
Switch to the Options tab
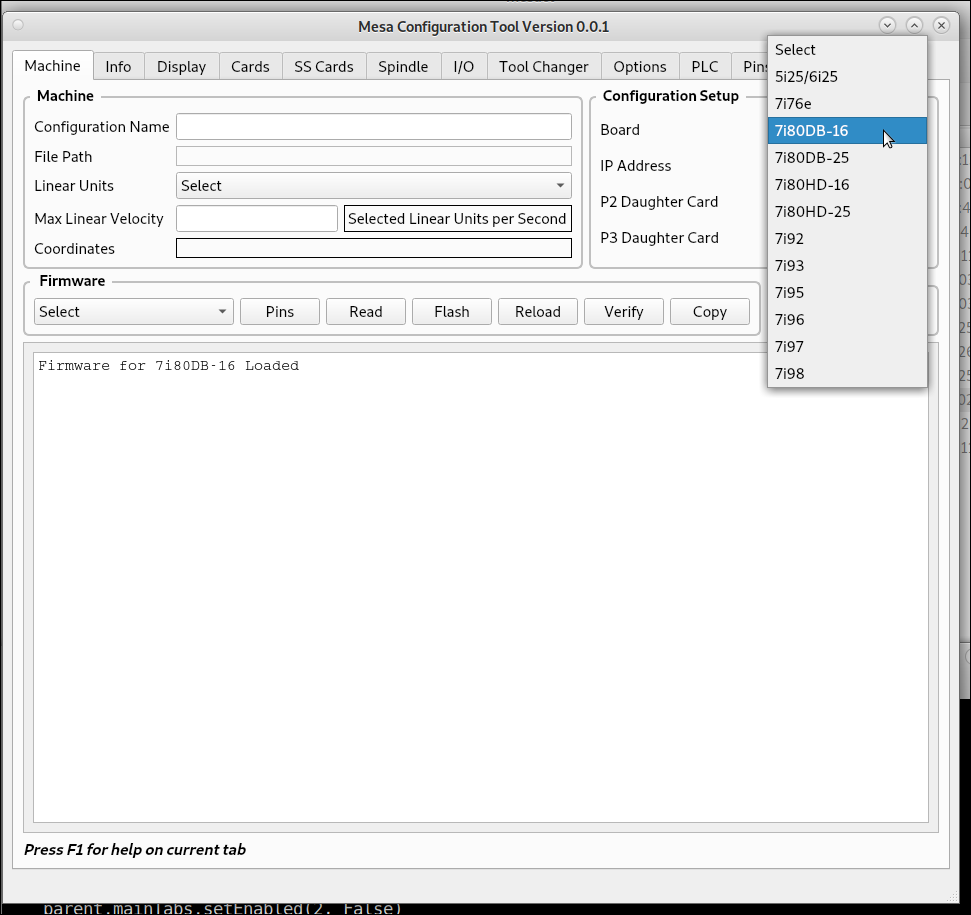[640, 66]
